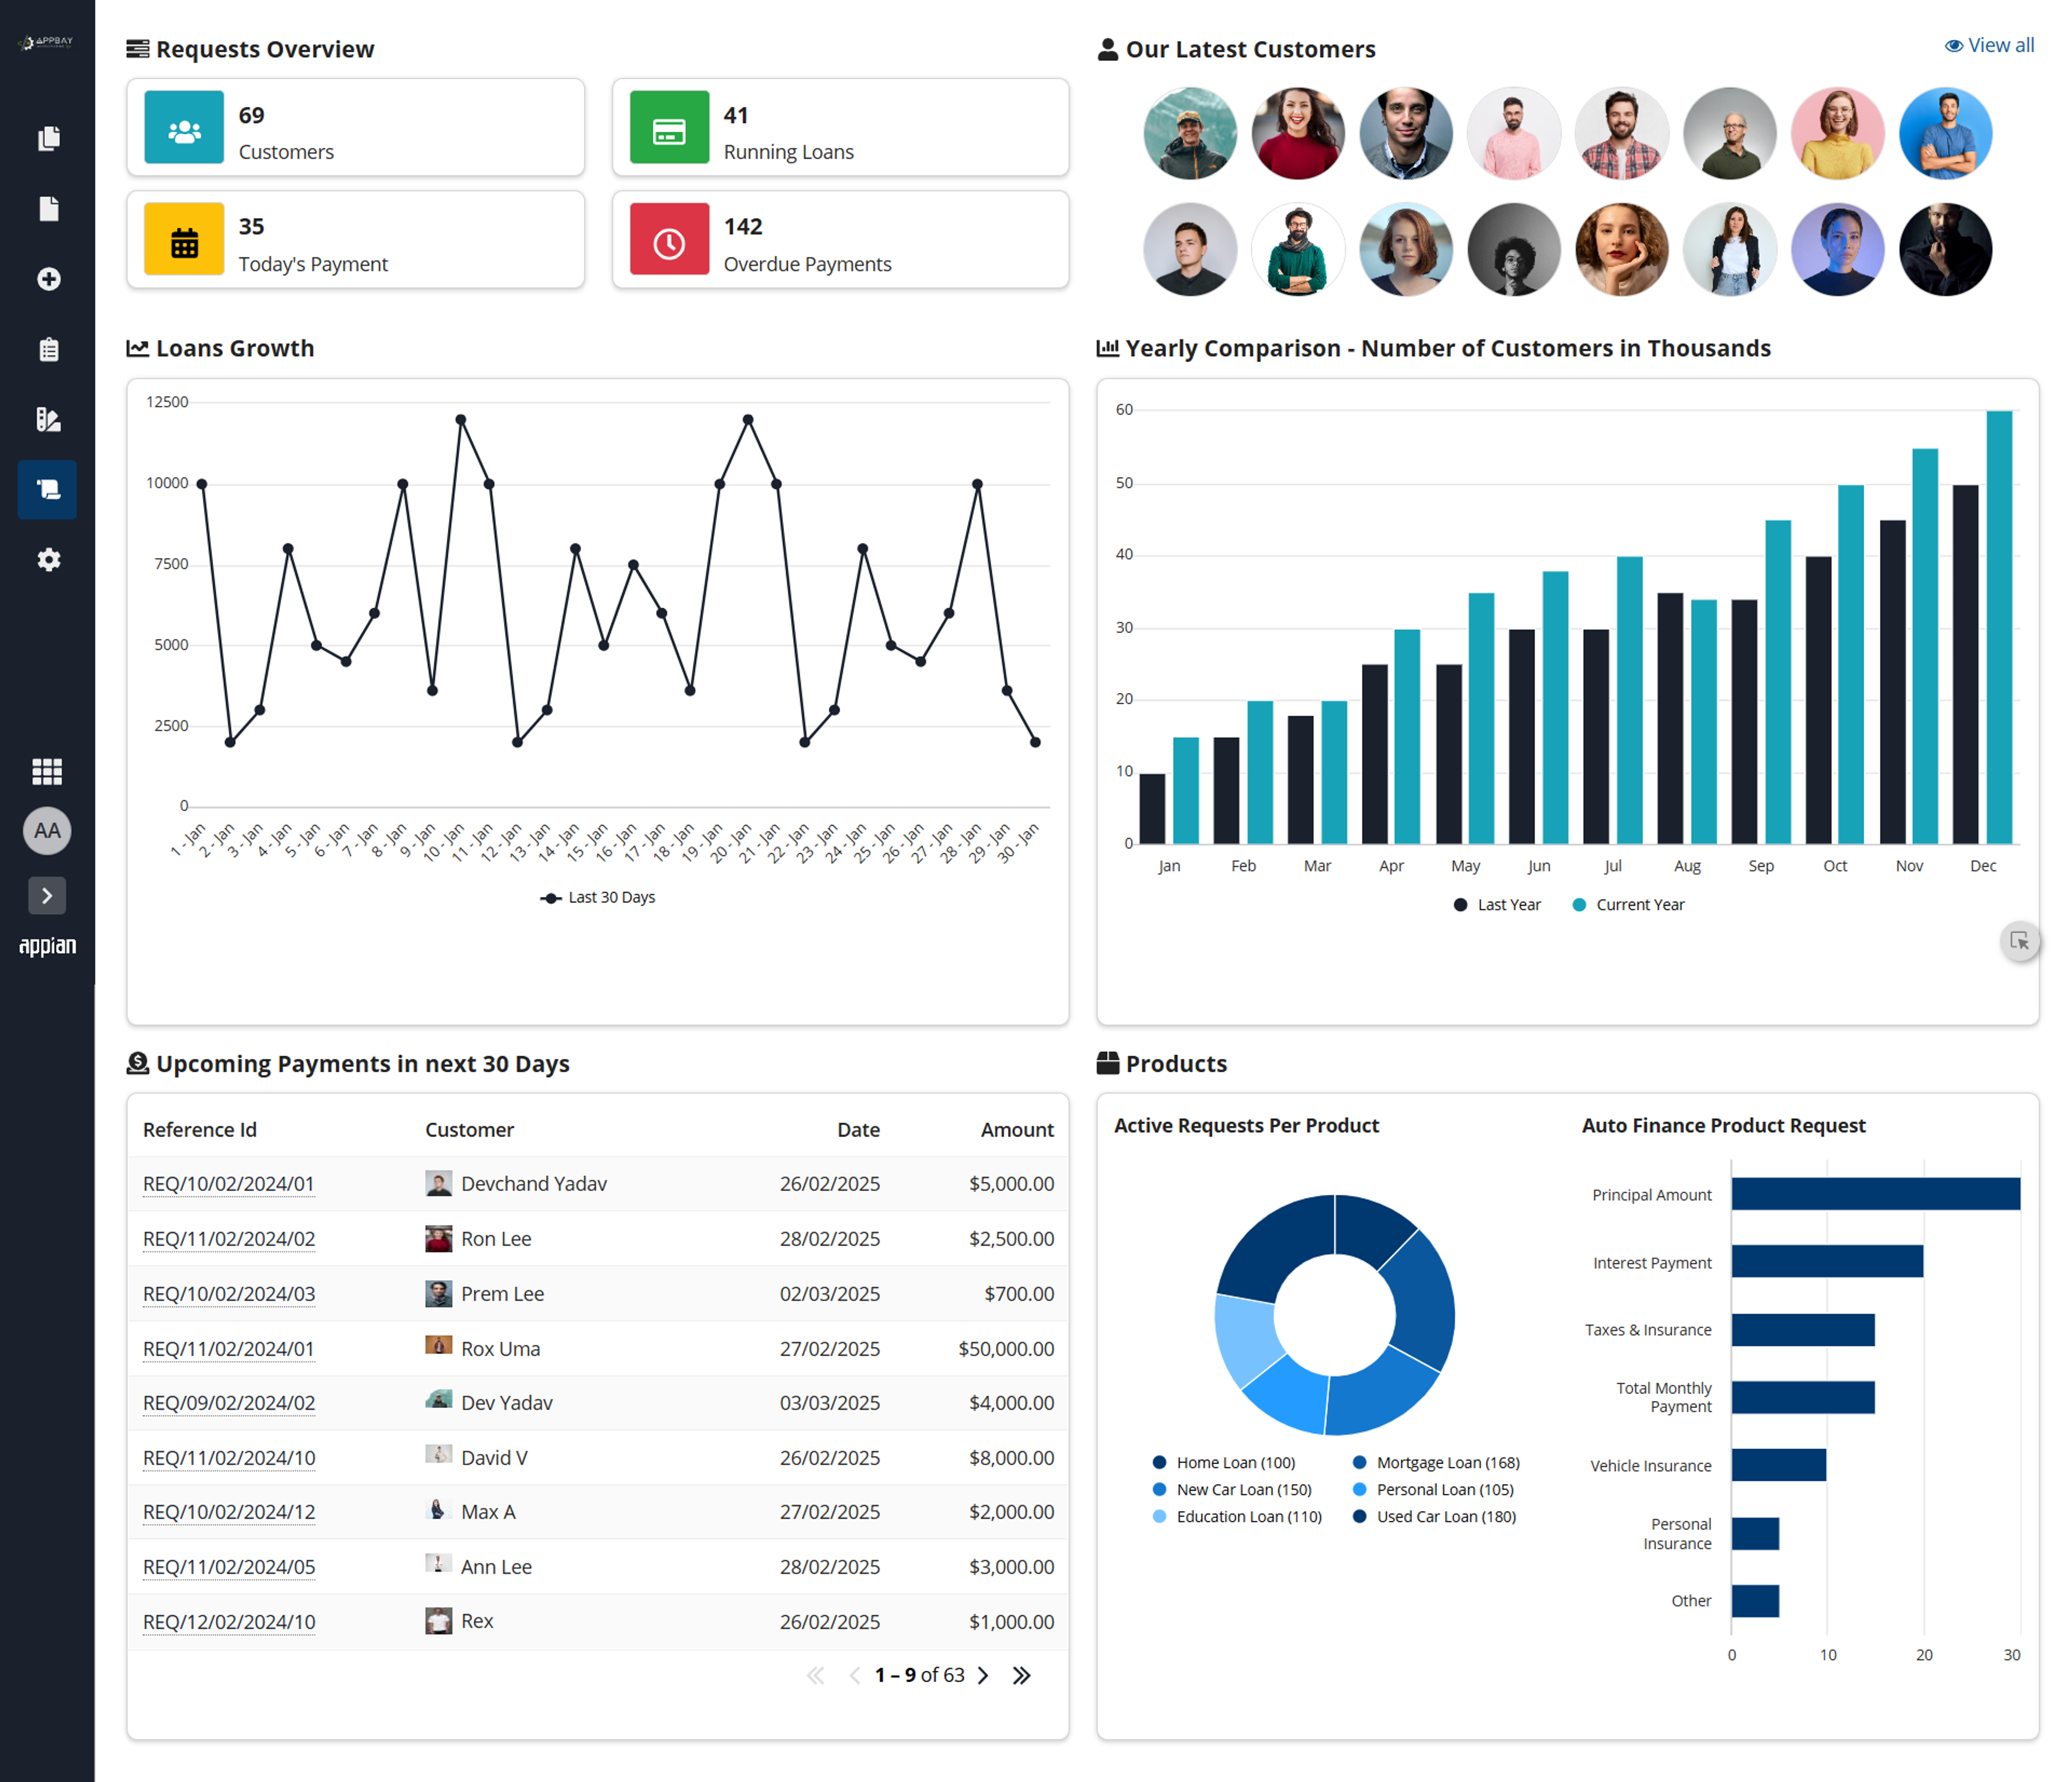
Task: Open customer avatar woman in yellow top
Action: tap(1837, 133)
